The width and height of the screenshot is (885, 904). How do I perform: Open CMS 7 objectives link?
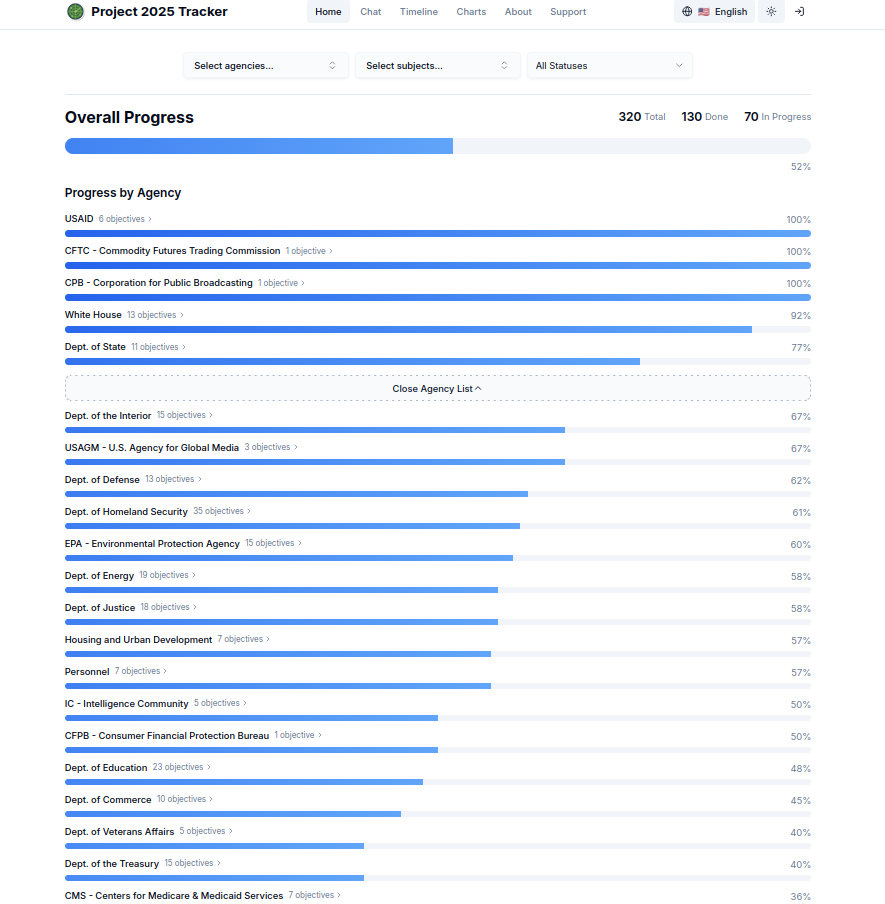click(x=315, y=895)
